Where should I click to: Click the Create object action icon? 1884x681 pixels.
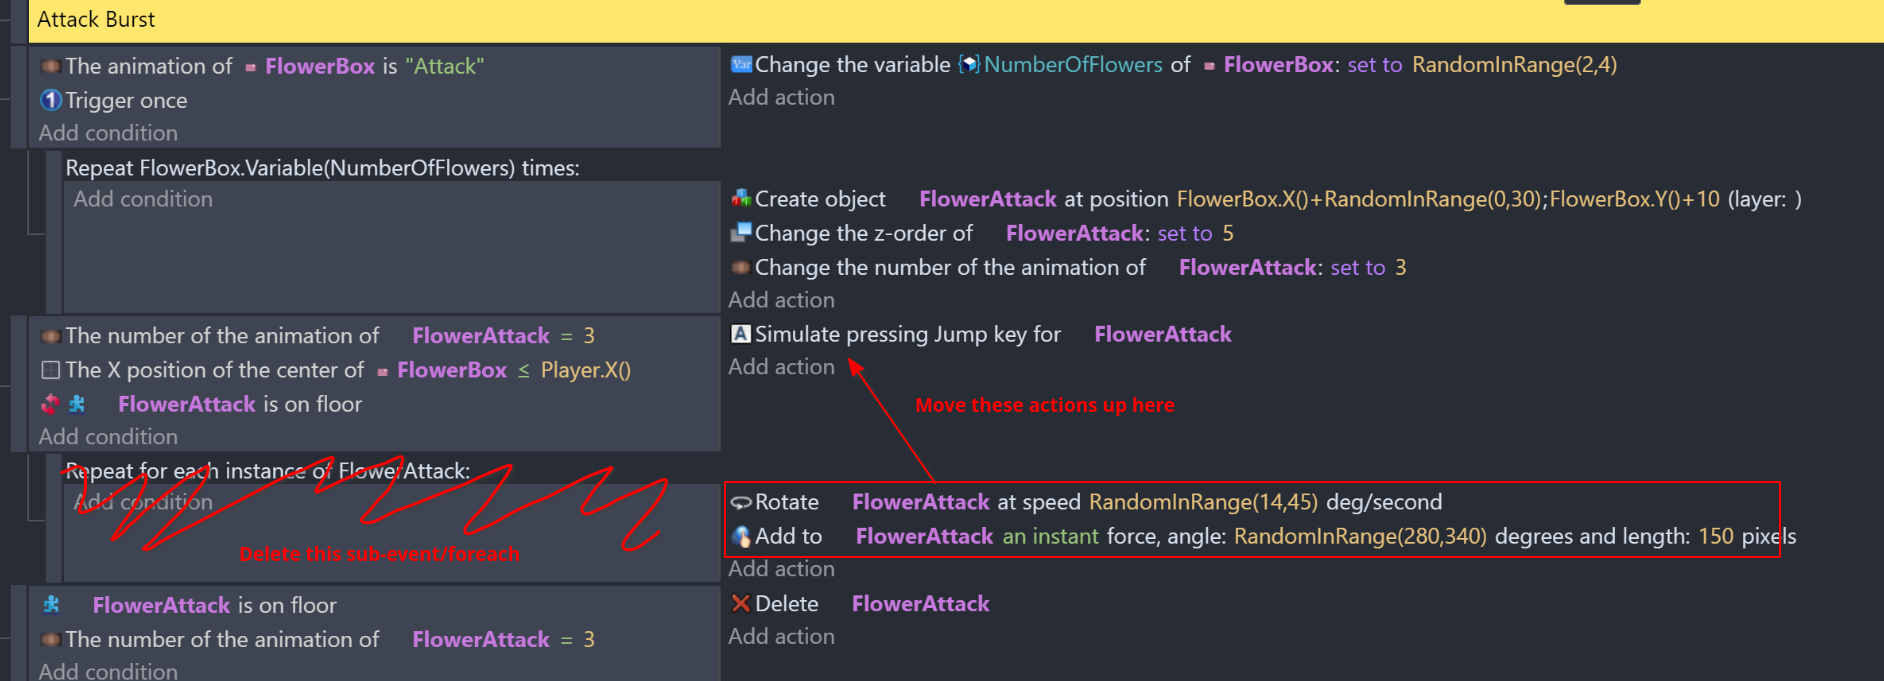pos(741,198)
